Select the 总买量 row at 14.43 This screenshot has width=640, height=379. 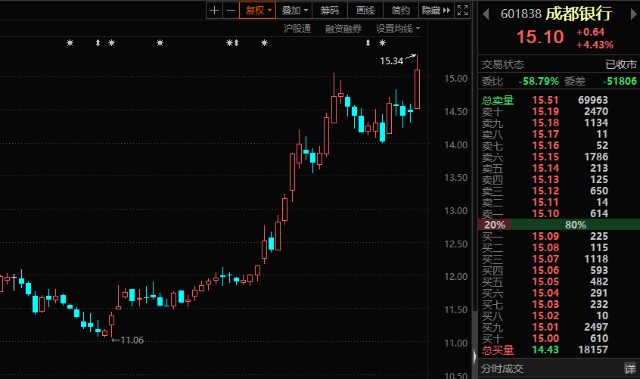click(559, 350)
